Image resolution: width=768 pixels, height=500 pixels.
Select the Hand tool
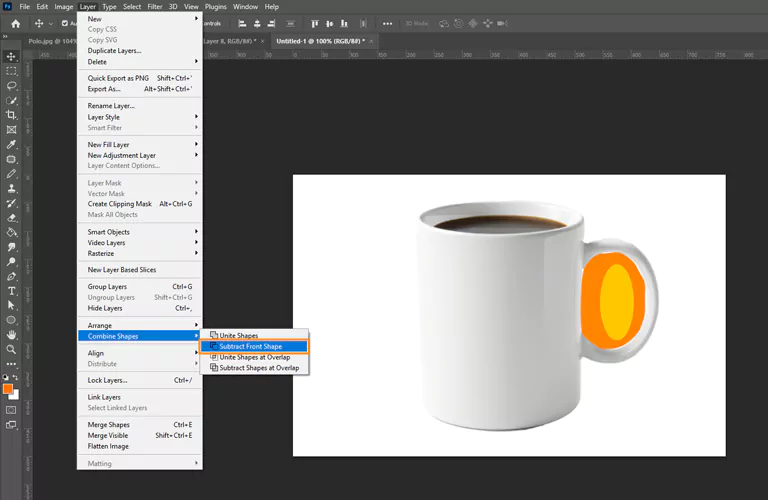pyautogui.click(x=11, y=335)
